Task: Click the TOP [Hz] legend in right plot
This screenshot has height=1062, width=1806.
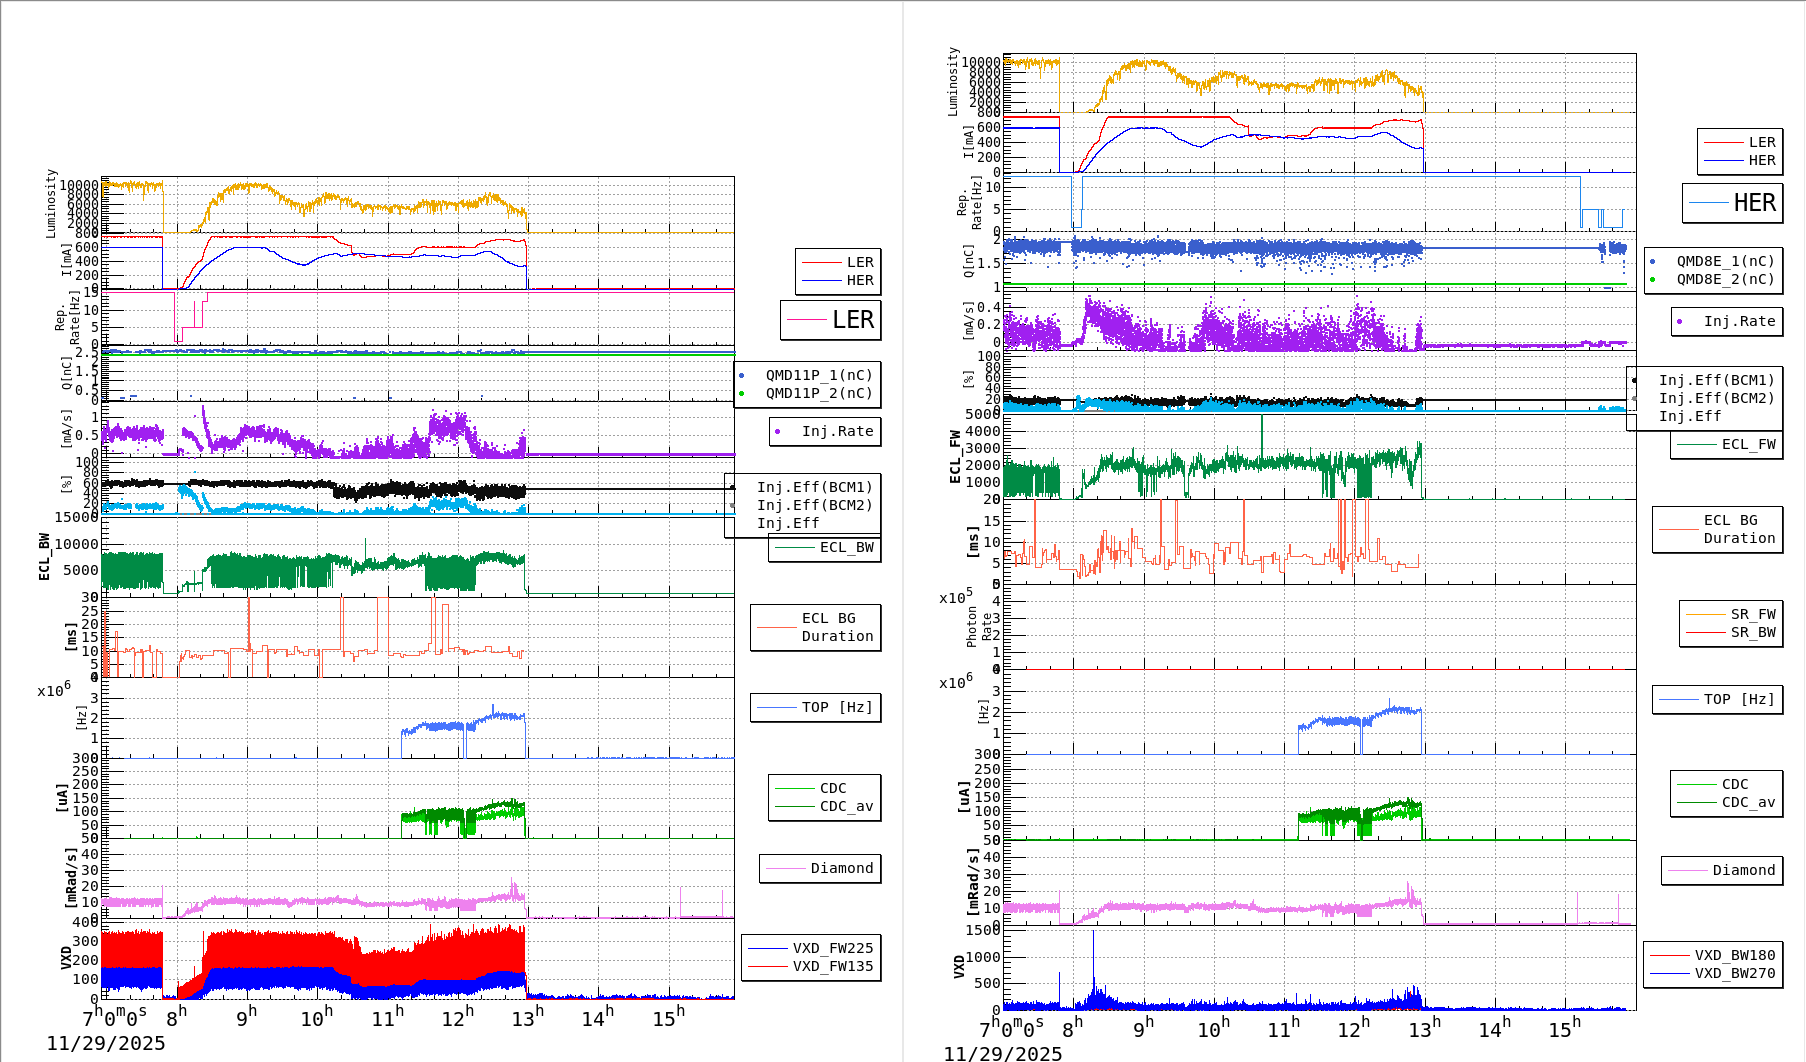Action: pos(1739,699)
